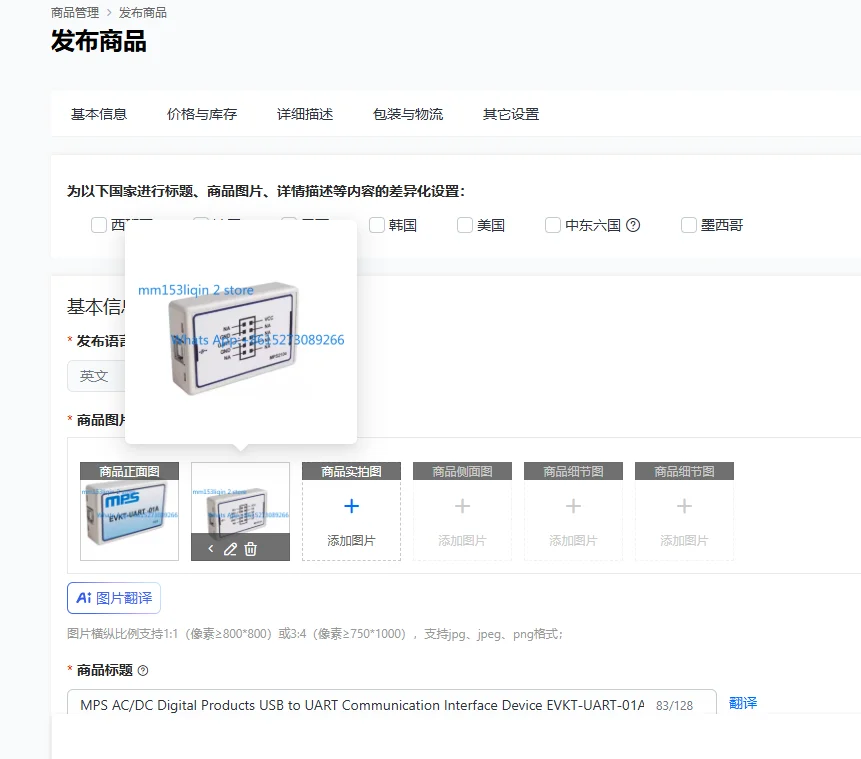The image size is (861, 759).
Task: Click 翻译 link next to product title
Action: pyautogui.click(x=743, y=703)
